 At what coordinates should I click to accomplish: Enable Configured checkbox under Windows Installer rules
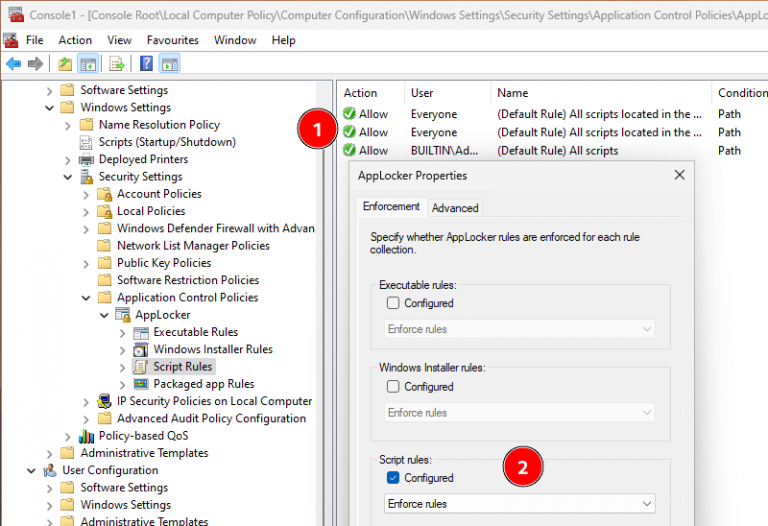click(393, 386)
